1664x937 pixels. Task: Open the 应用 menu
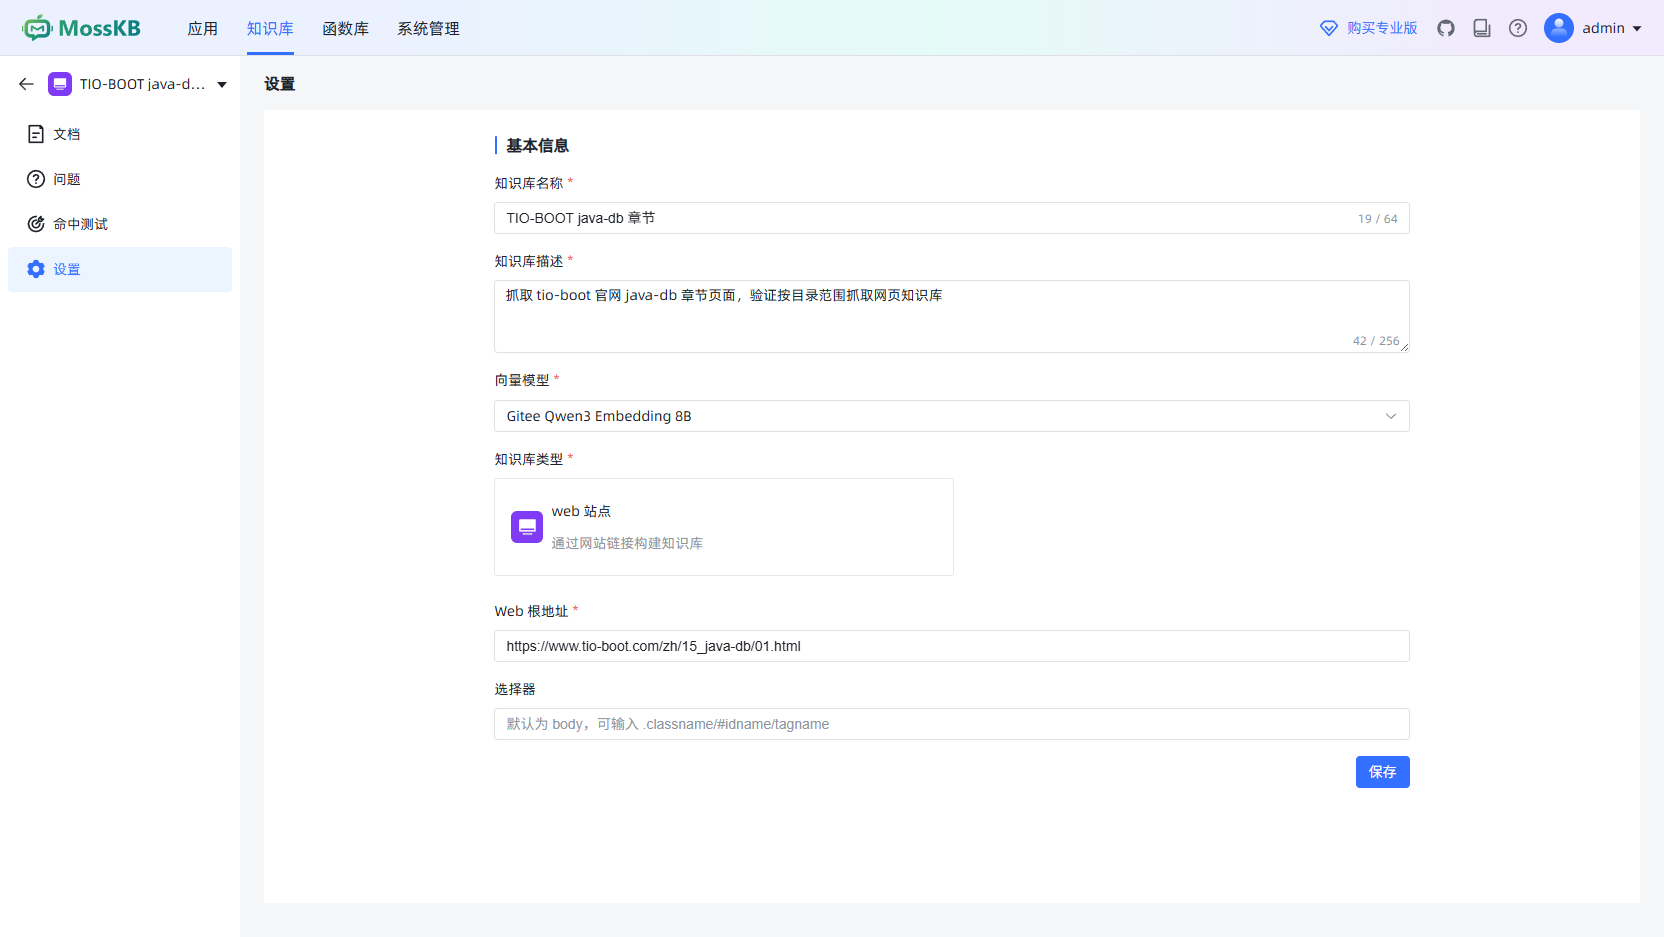(203, 29)
